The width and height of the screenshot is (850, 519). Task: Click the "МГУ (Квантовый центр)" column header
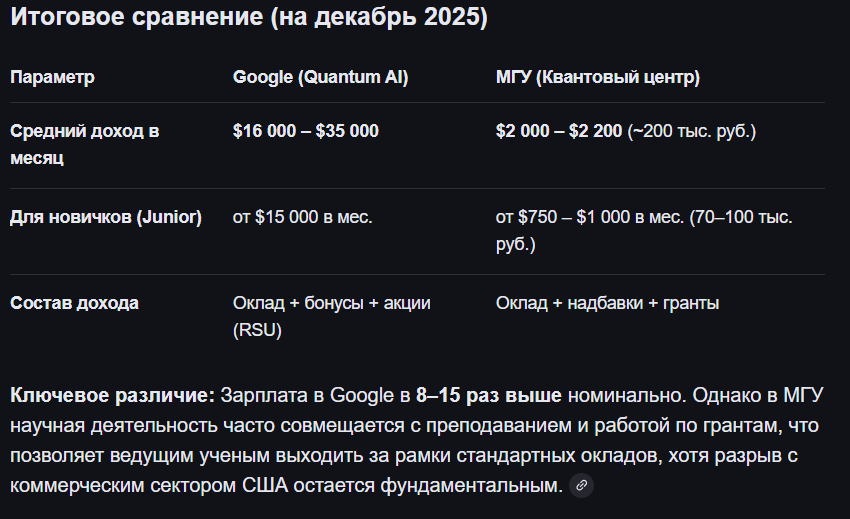coord(597,77)
